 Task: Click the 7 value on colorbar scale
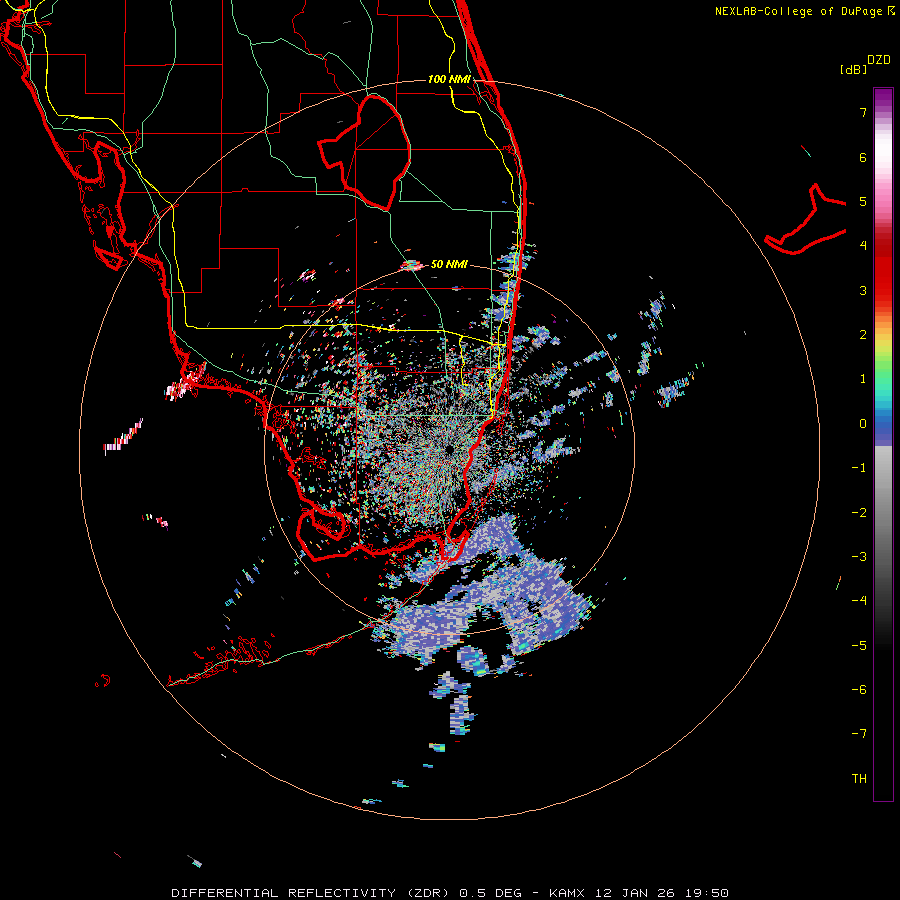point(863,112)
